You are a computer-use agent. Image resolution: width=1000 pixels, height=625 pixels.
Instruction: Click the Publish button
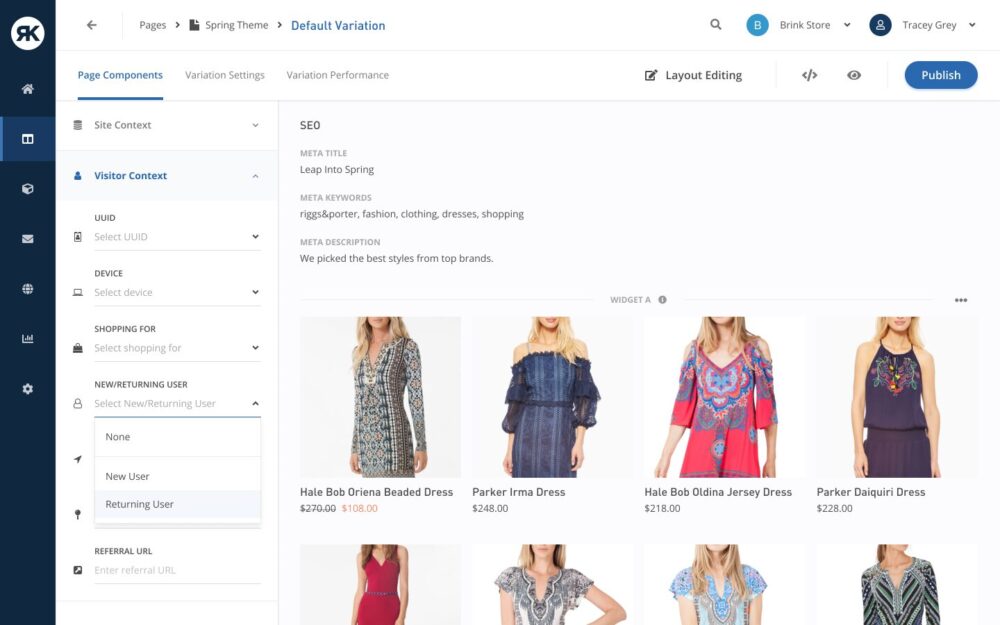click(940, 75)
